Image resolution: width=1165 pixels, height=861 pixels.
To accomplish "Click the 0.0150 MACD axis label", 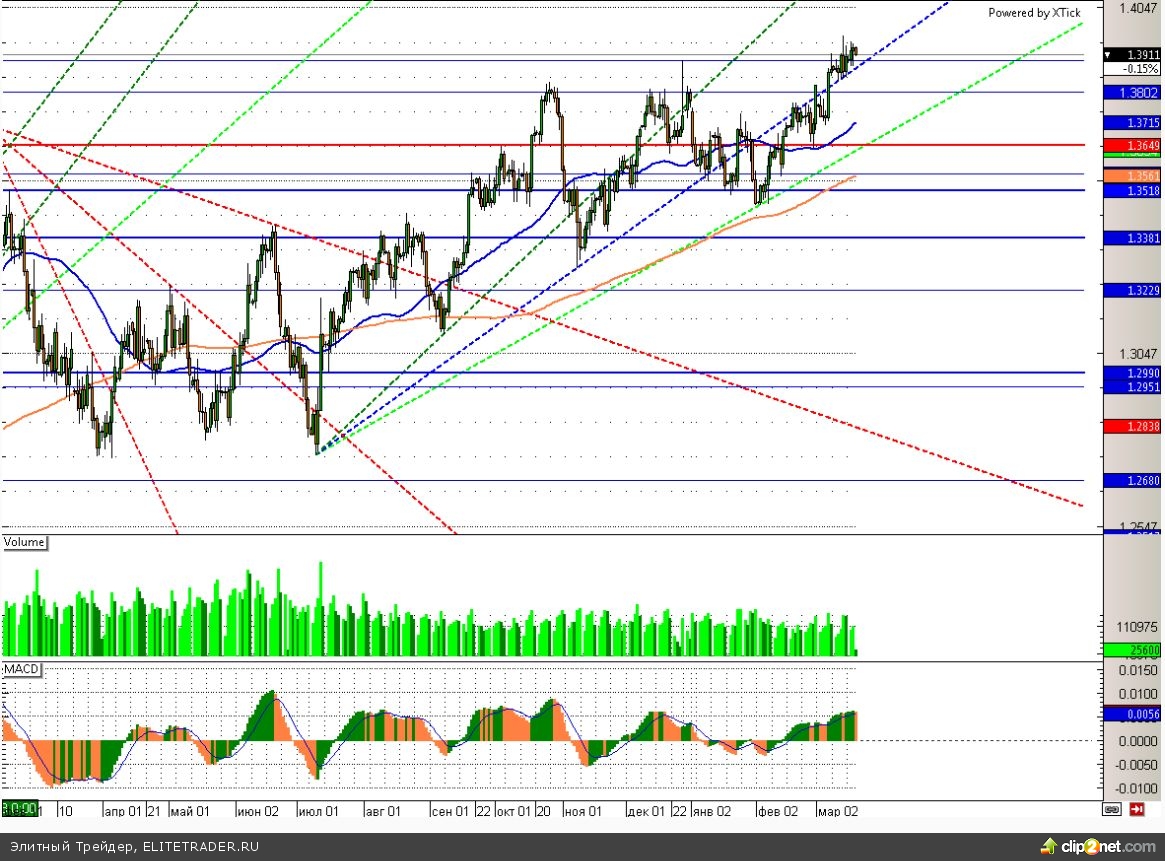I will [1138, 671].
